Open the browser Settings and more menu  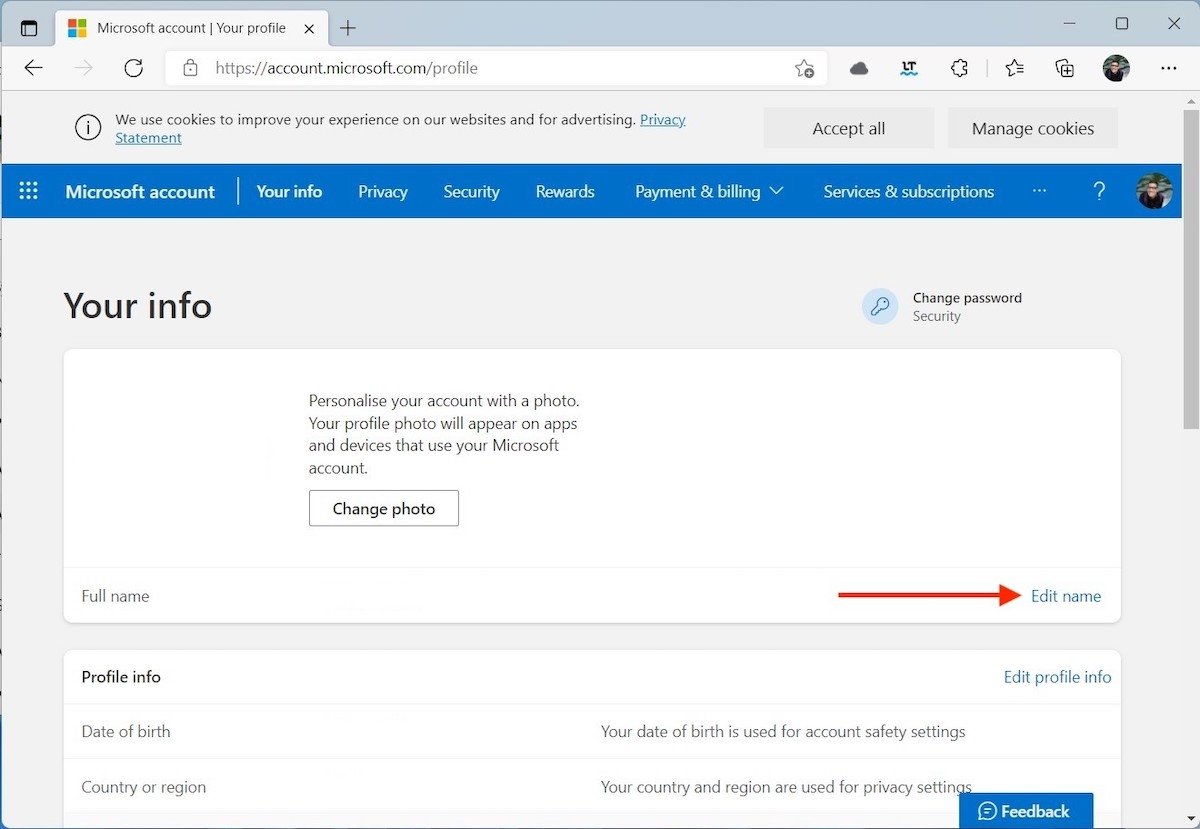(x=1168, y=68)
